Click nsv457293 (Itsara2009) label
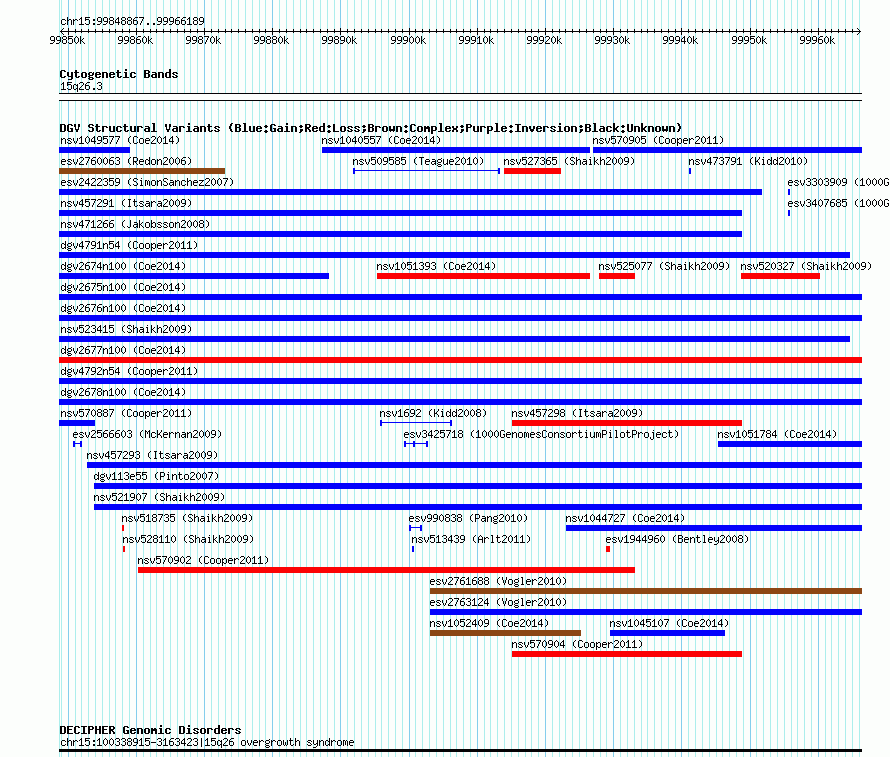Screen dimensions: 890x757 pyautogui.click(x=152, y=455)
